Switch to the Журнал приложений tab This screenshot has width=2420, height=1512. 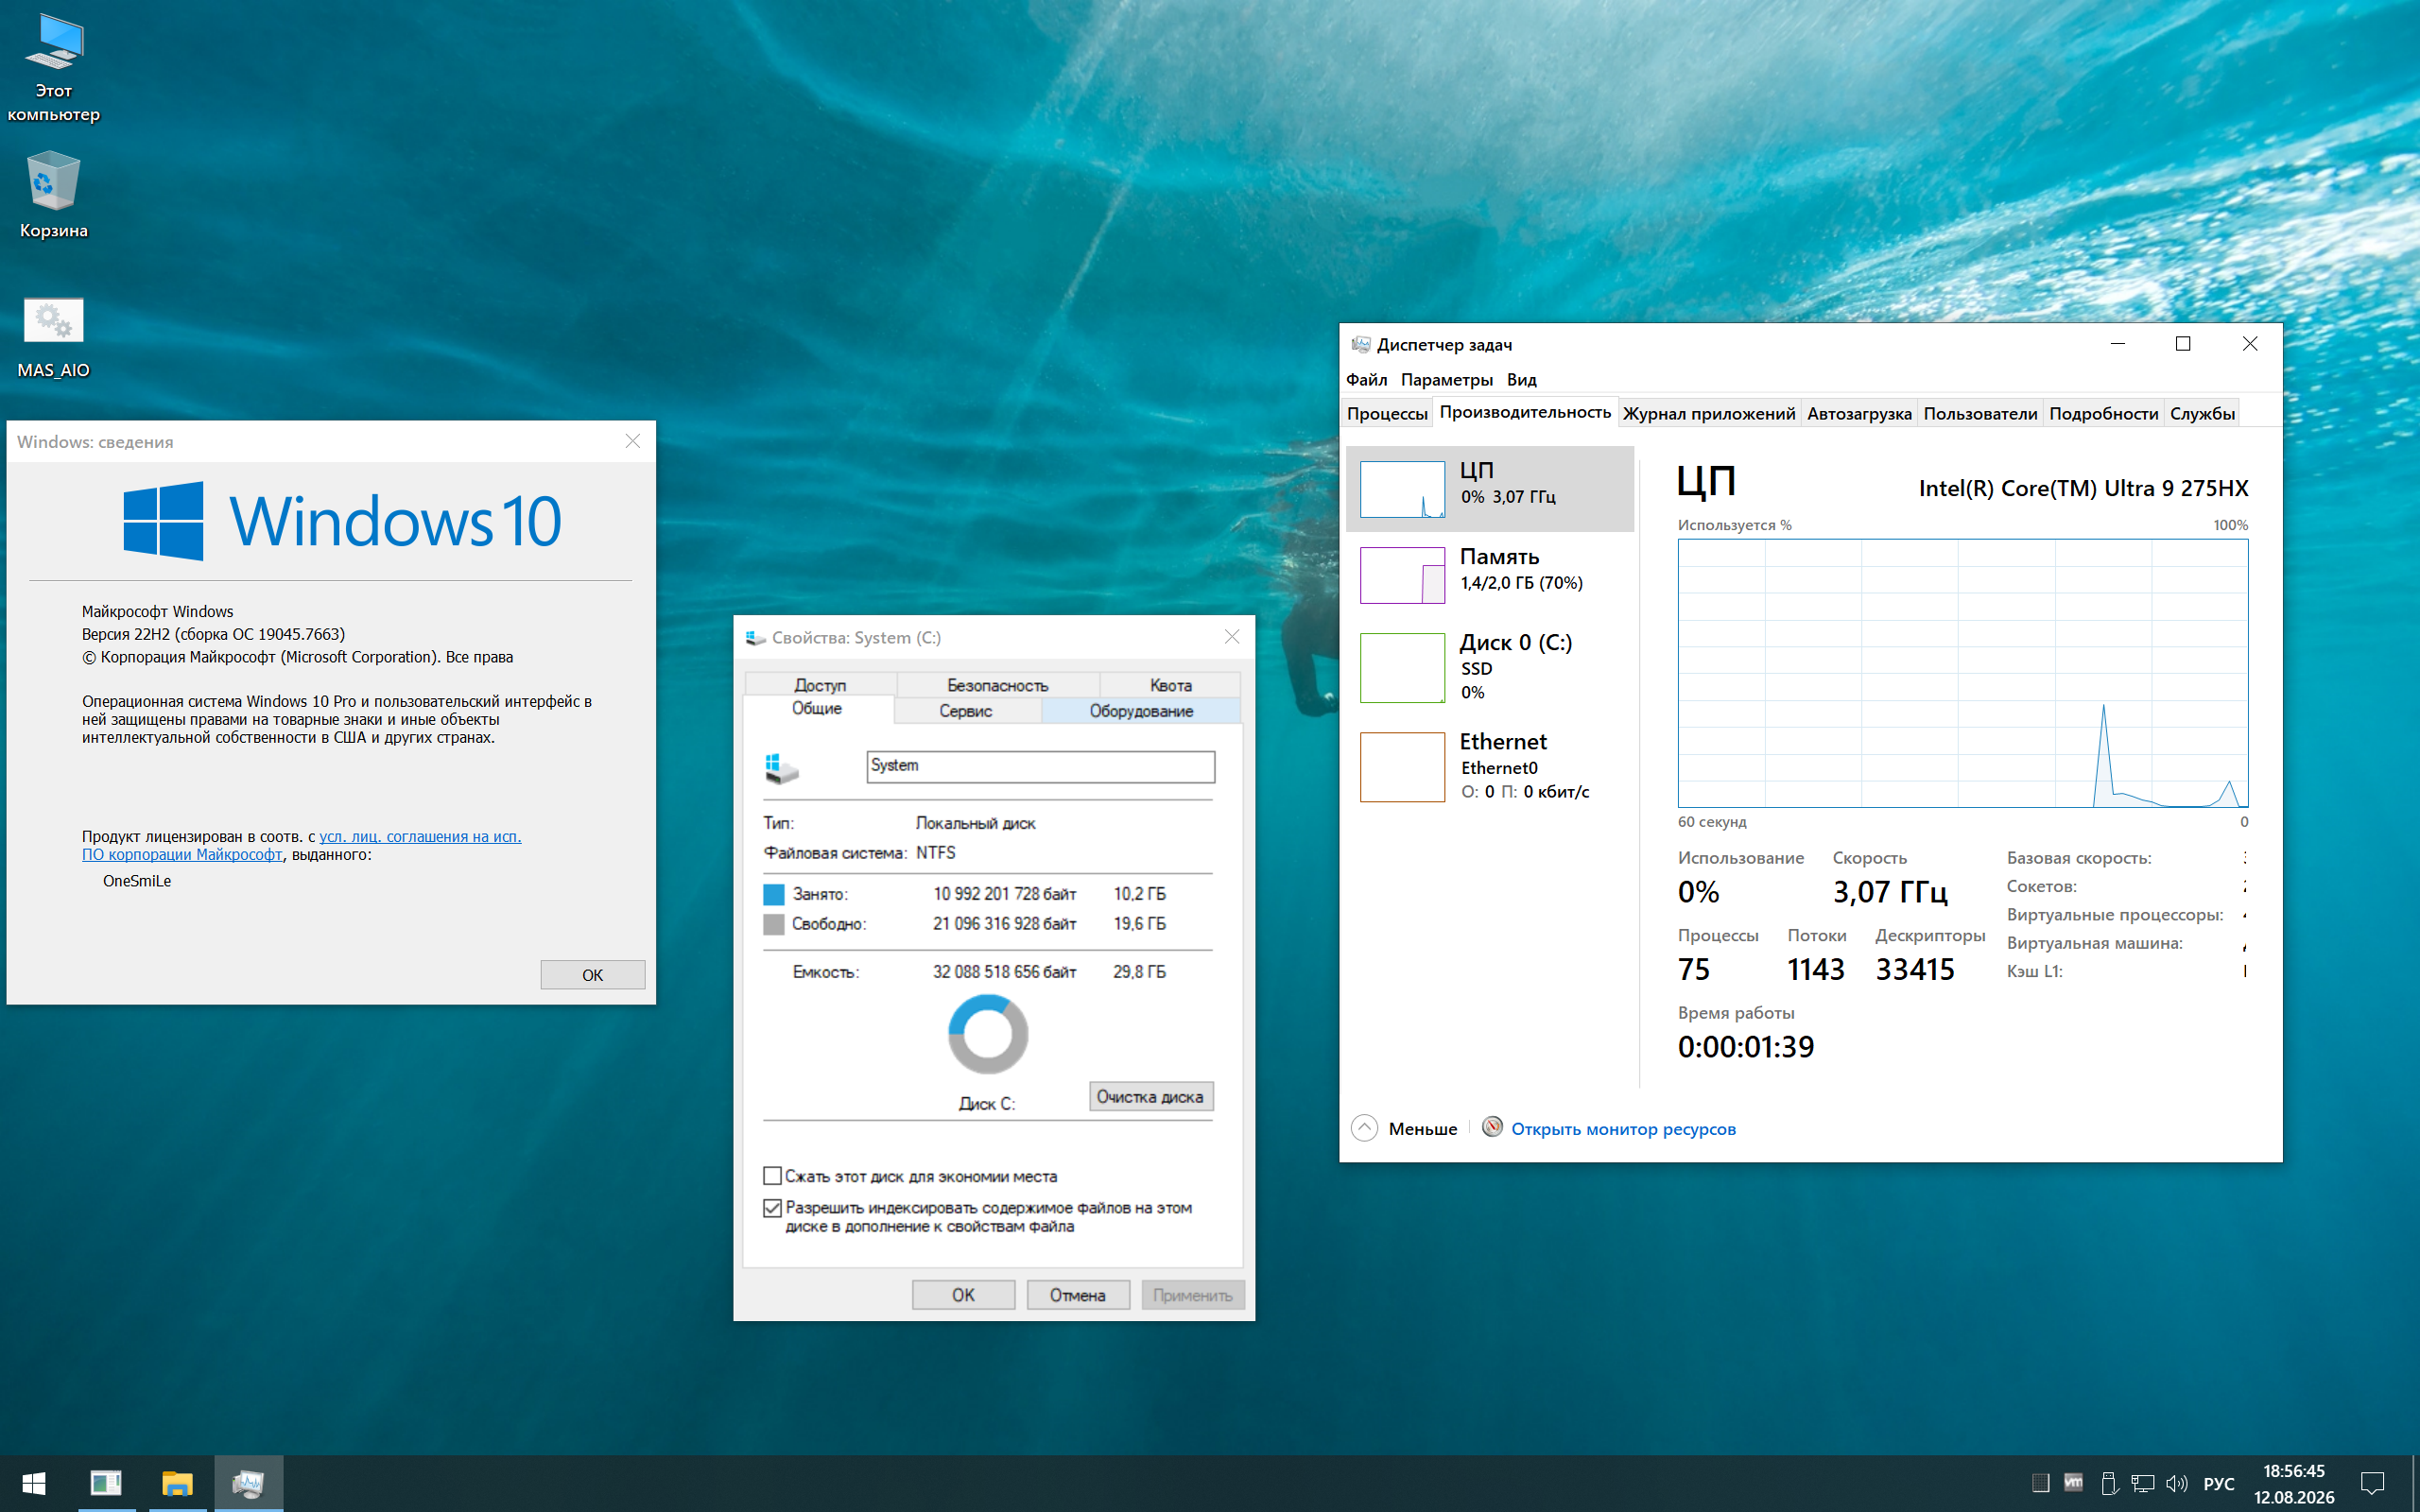tap(1708, 414)
